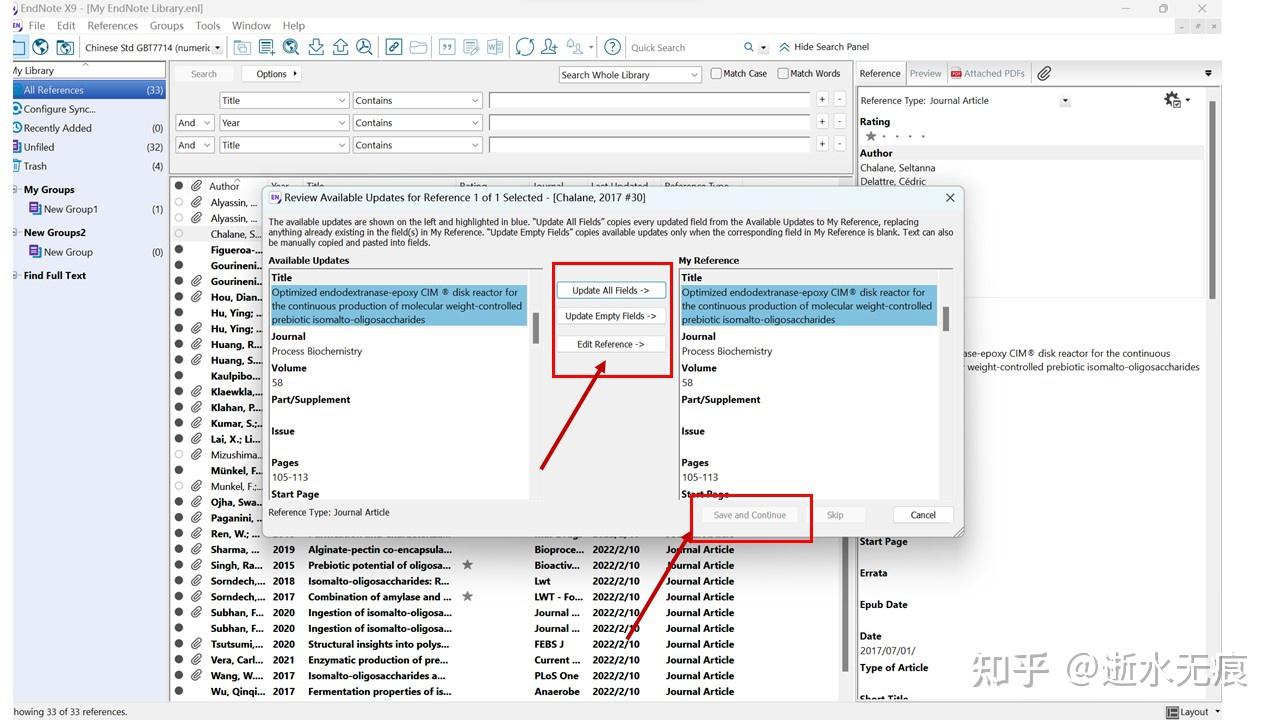Open the Reference Type dropdown
1280x720 pixels.
[x=1065, y=100]
